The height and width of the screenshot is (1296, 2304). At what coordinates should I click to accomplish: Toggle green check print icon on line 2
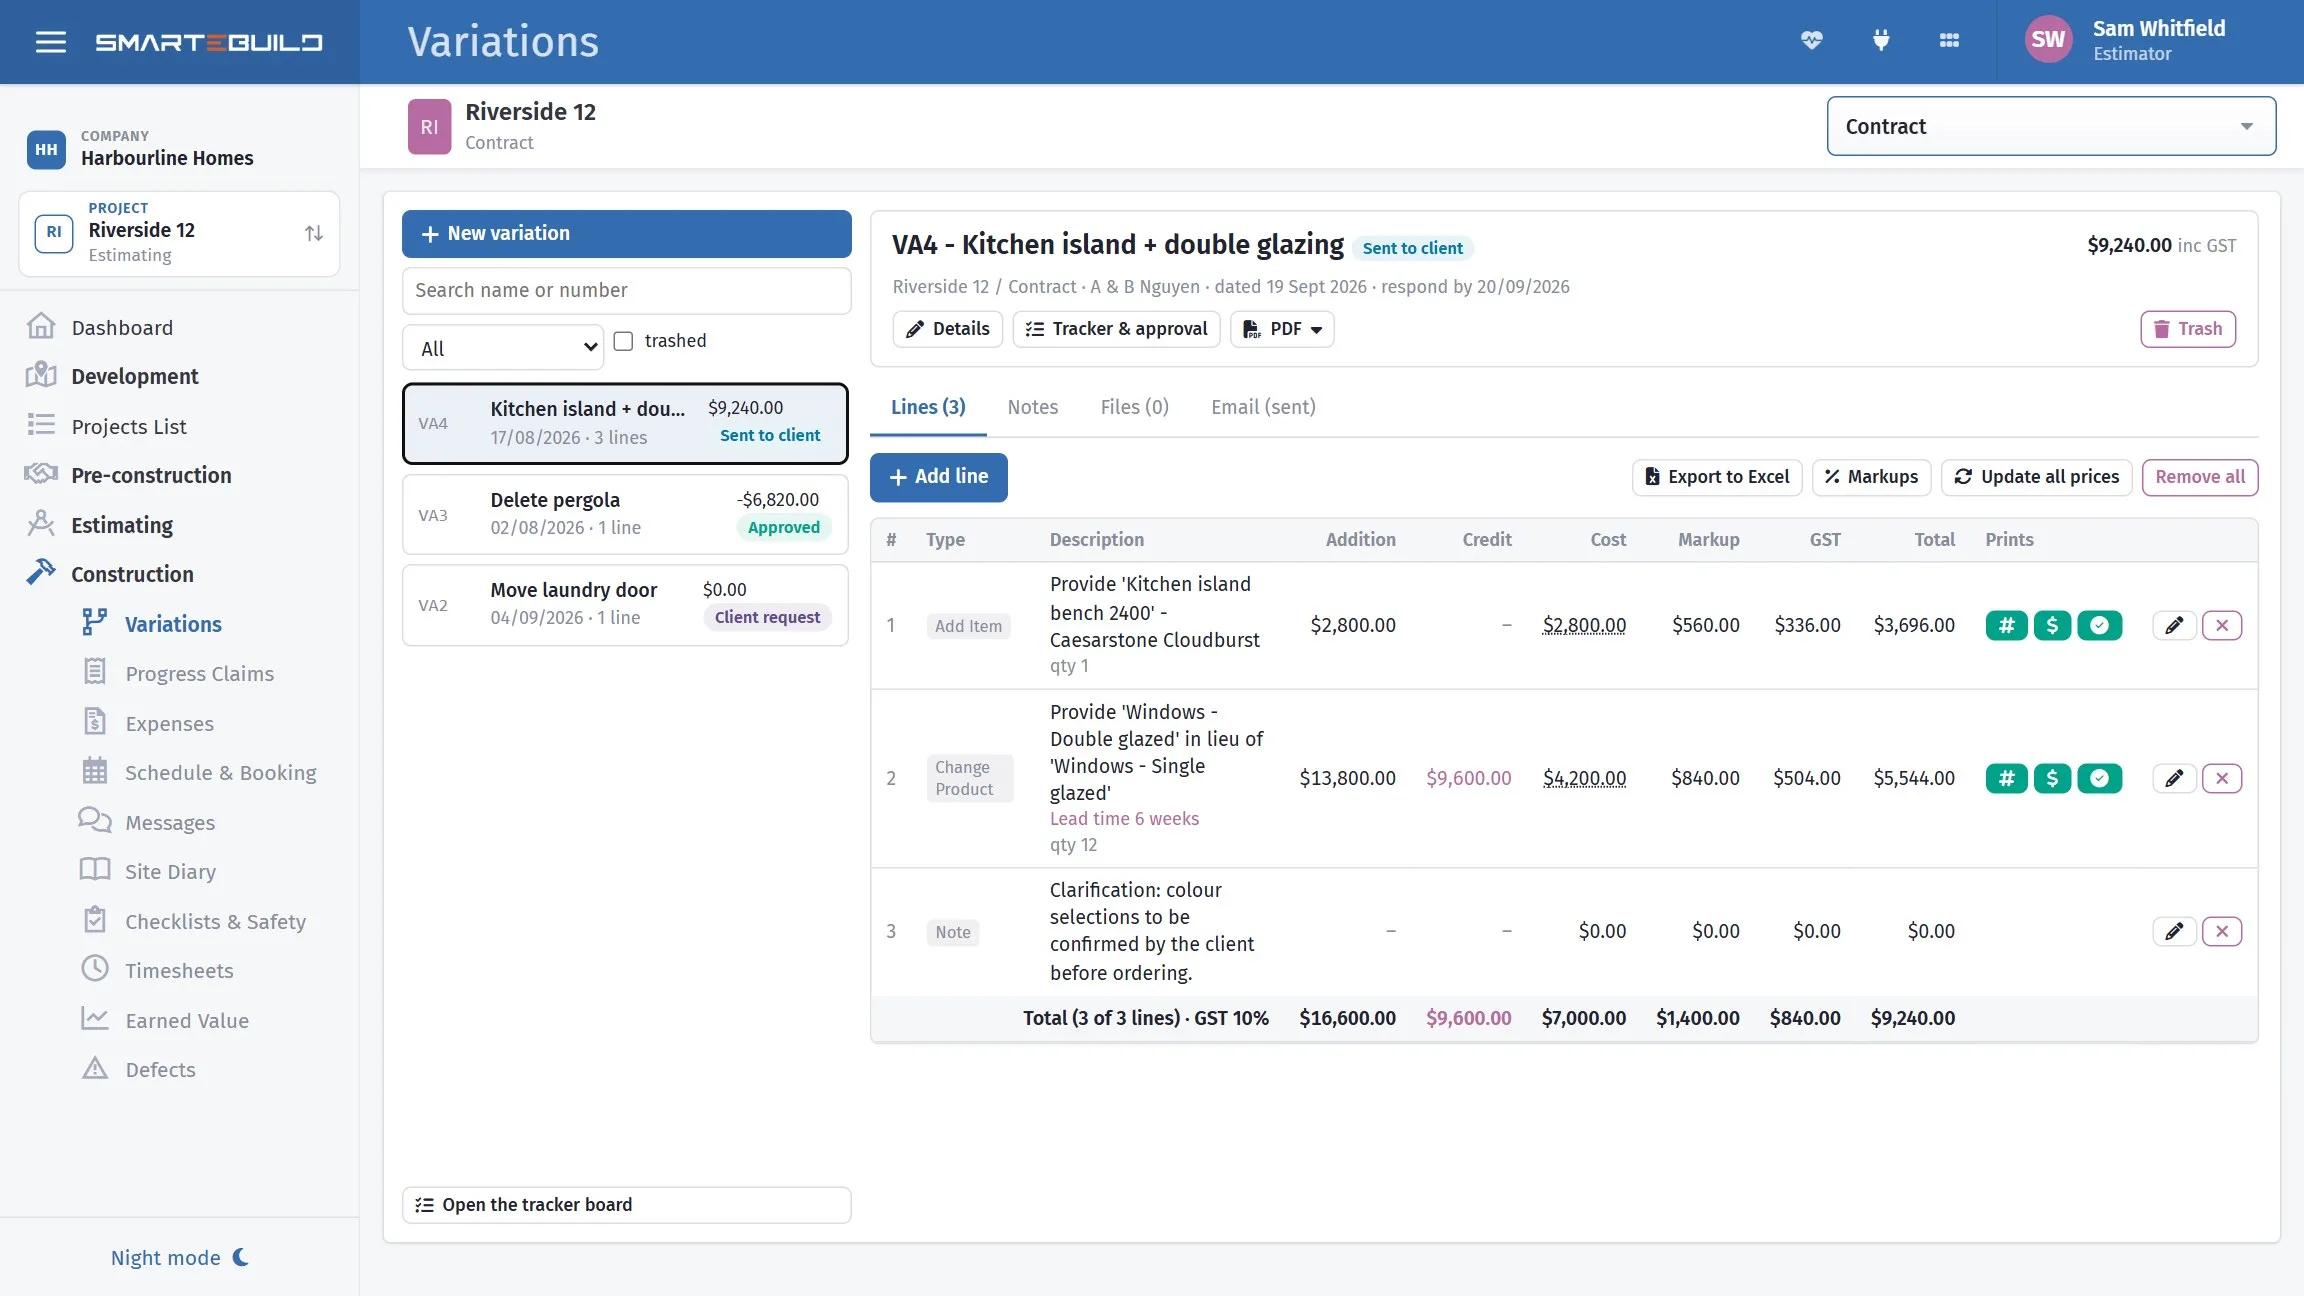2099,778
